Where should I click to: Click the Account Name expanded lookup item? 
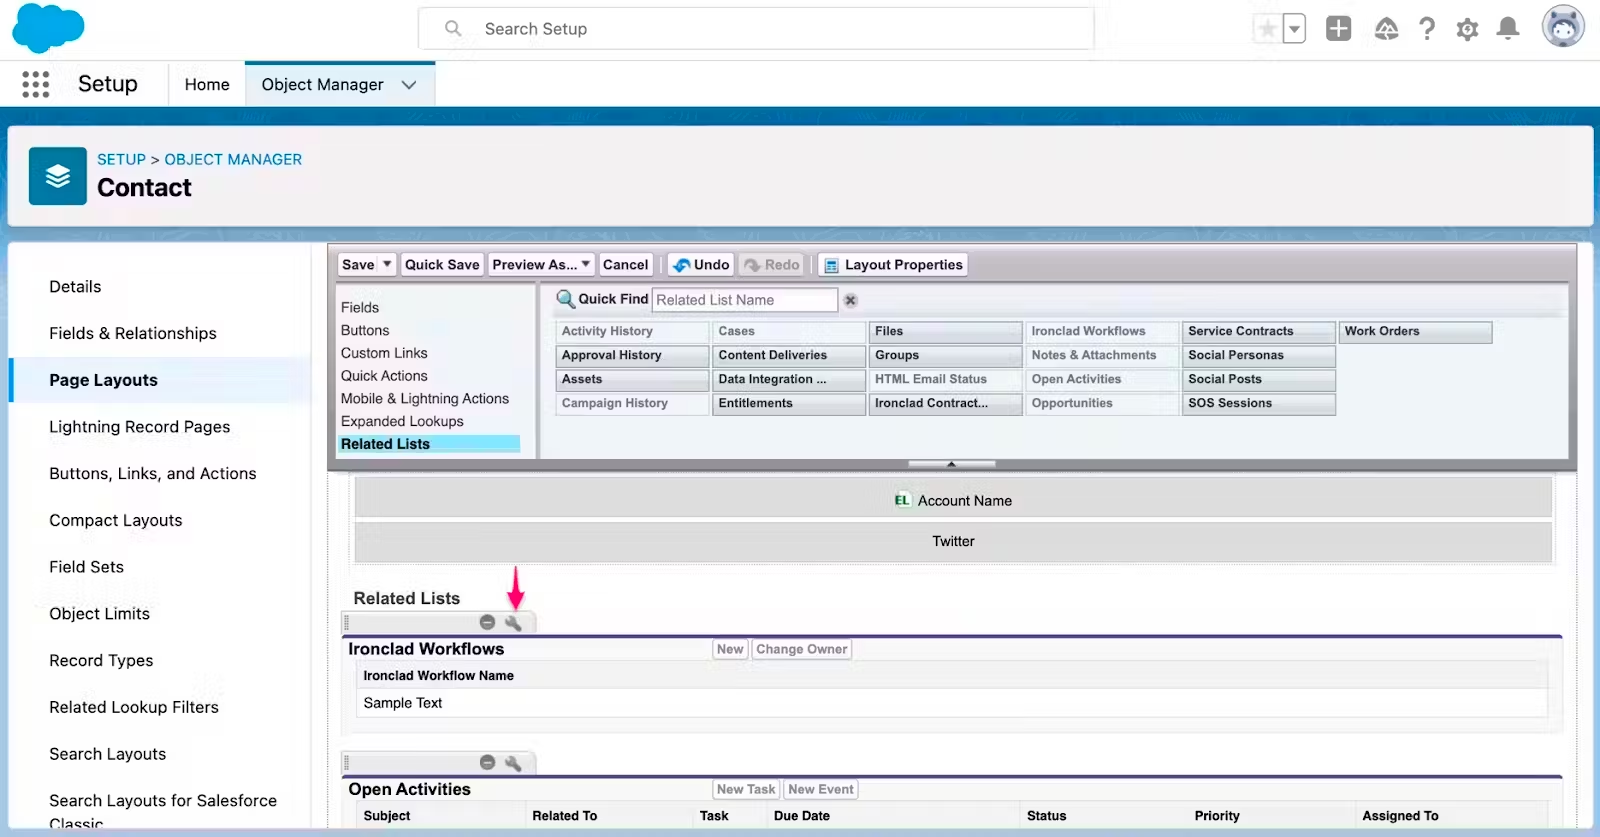pyautogui.click(x=953, y=500)
